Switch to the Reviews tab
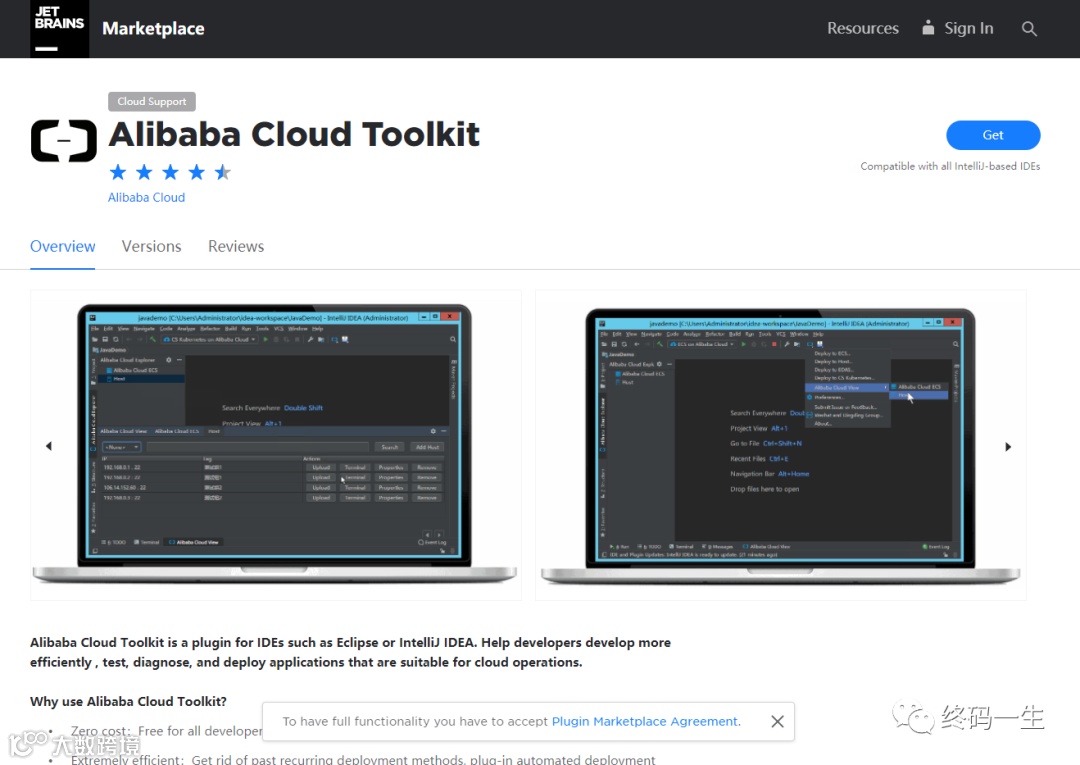1080x765 pixels. pos(236,247)
